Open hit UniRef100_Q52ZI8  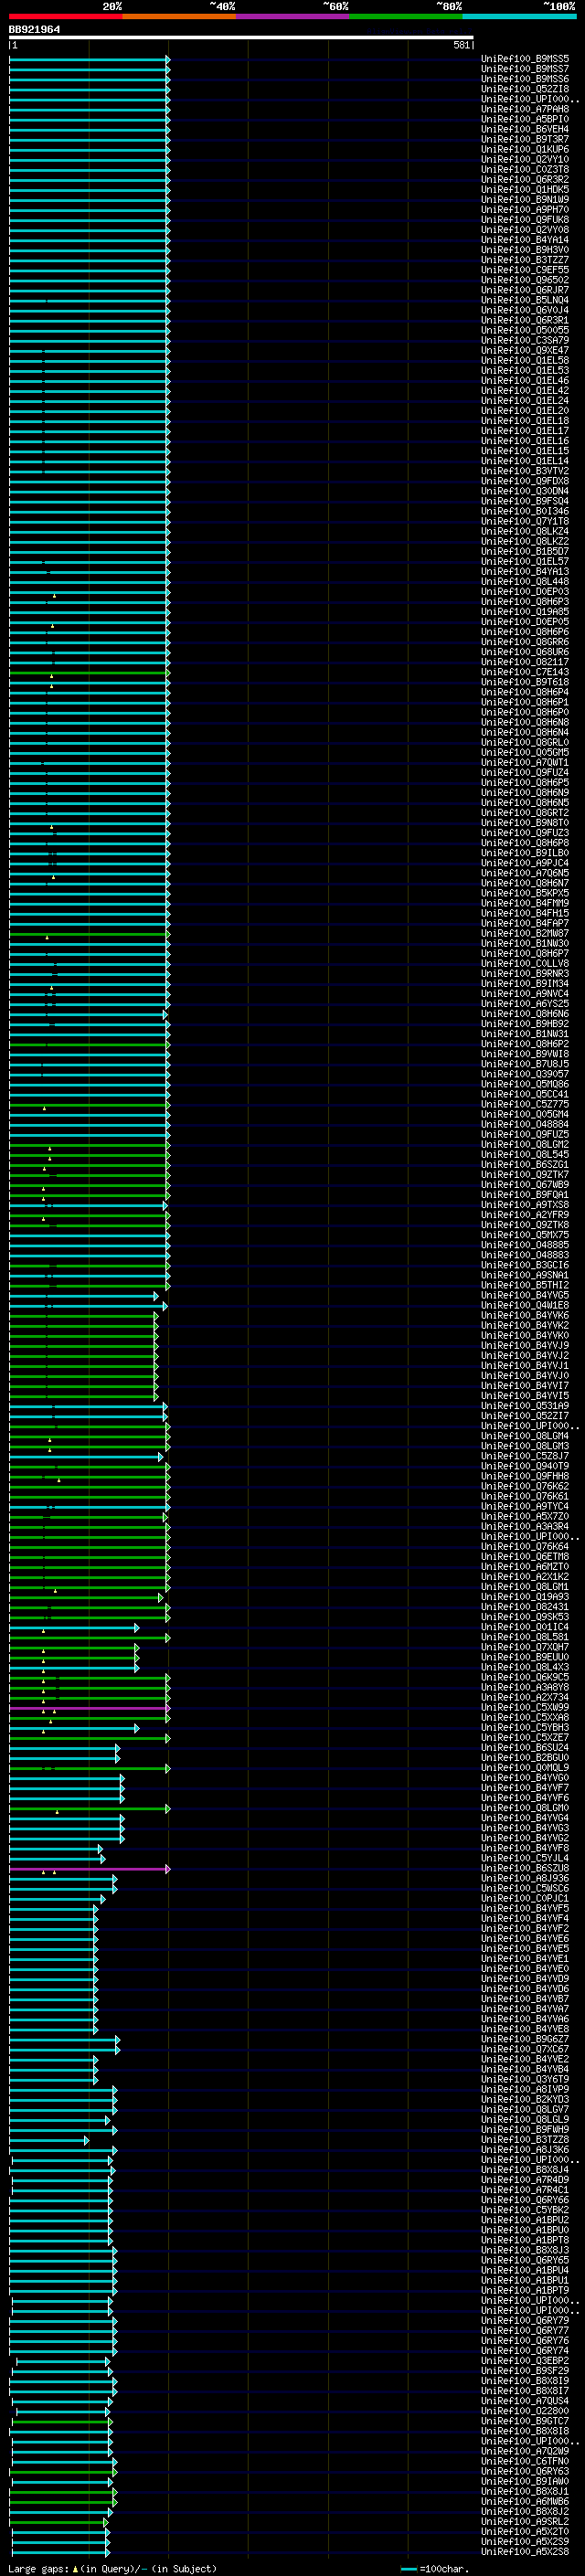525,89
